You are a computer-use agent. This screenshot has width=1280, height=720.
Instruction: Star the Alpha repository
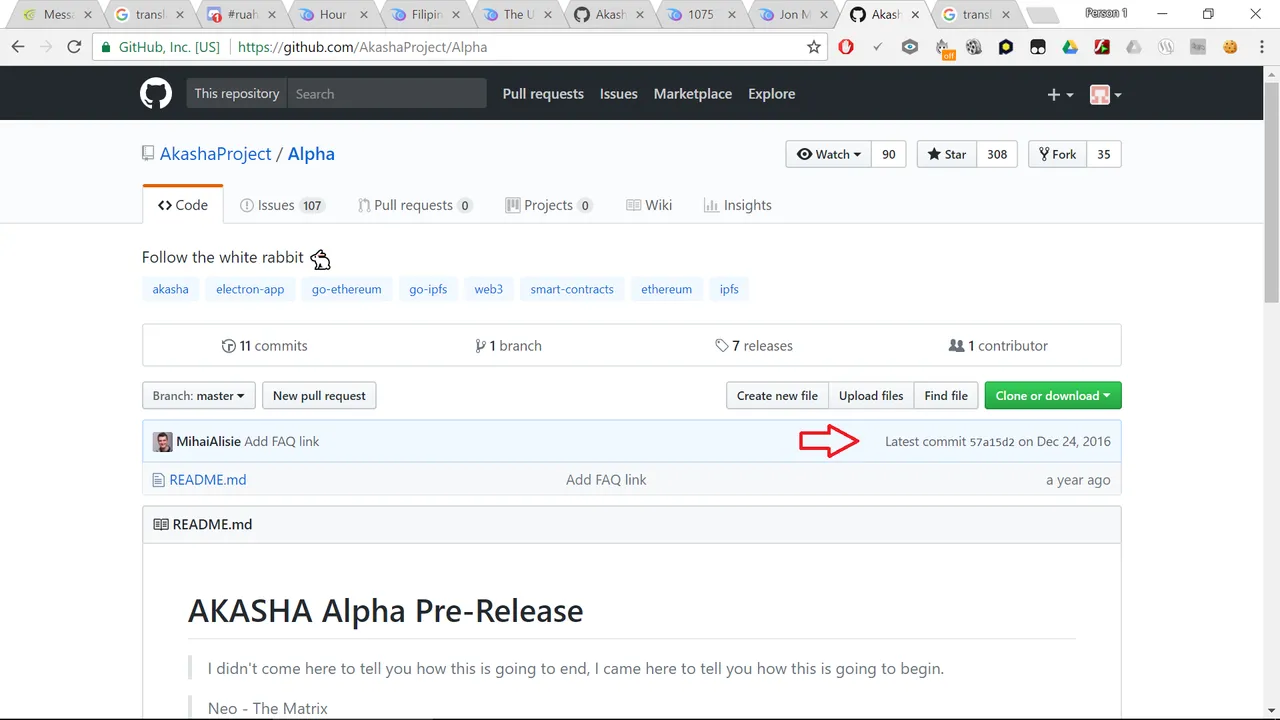click(946, 154)
